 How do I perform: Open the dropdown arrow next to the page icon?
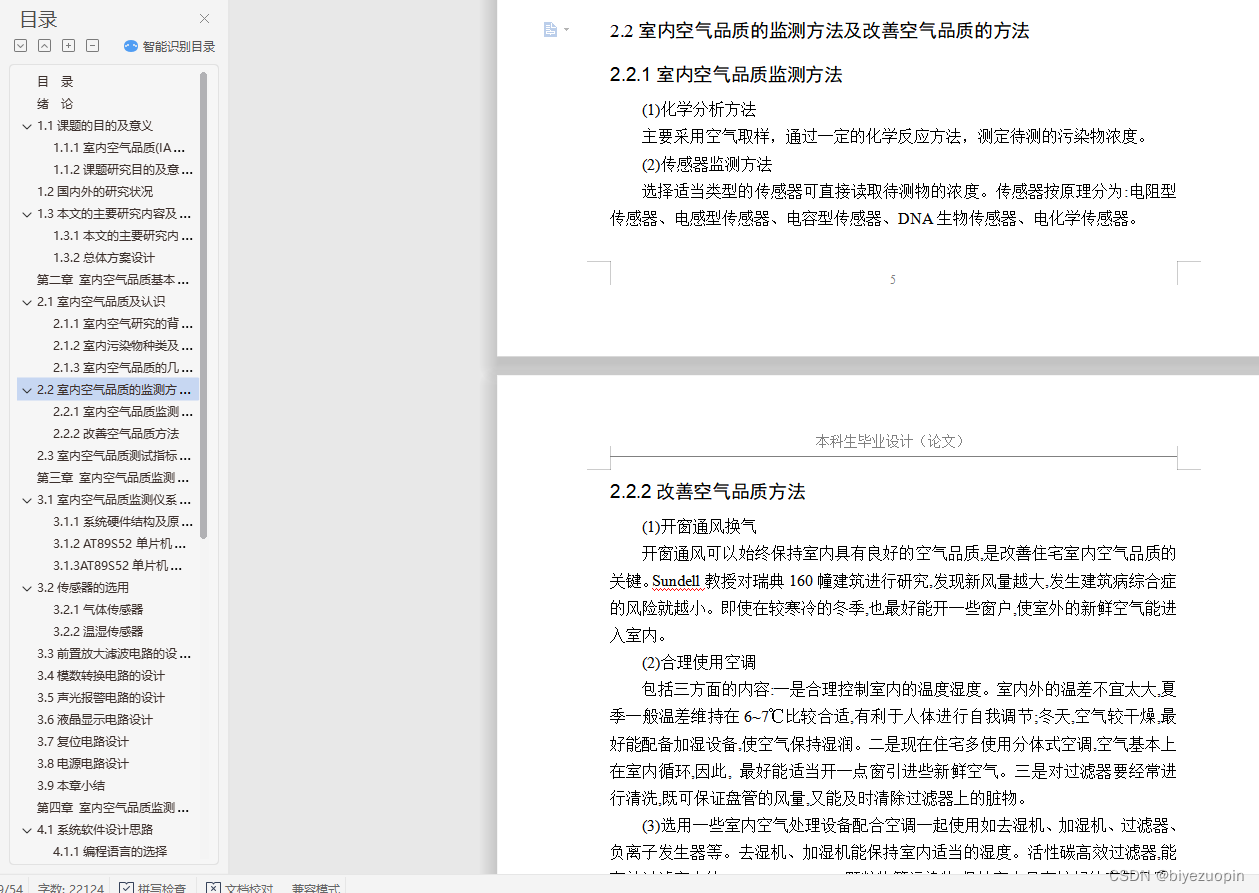[566, 30]
